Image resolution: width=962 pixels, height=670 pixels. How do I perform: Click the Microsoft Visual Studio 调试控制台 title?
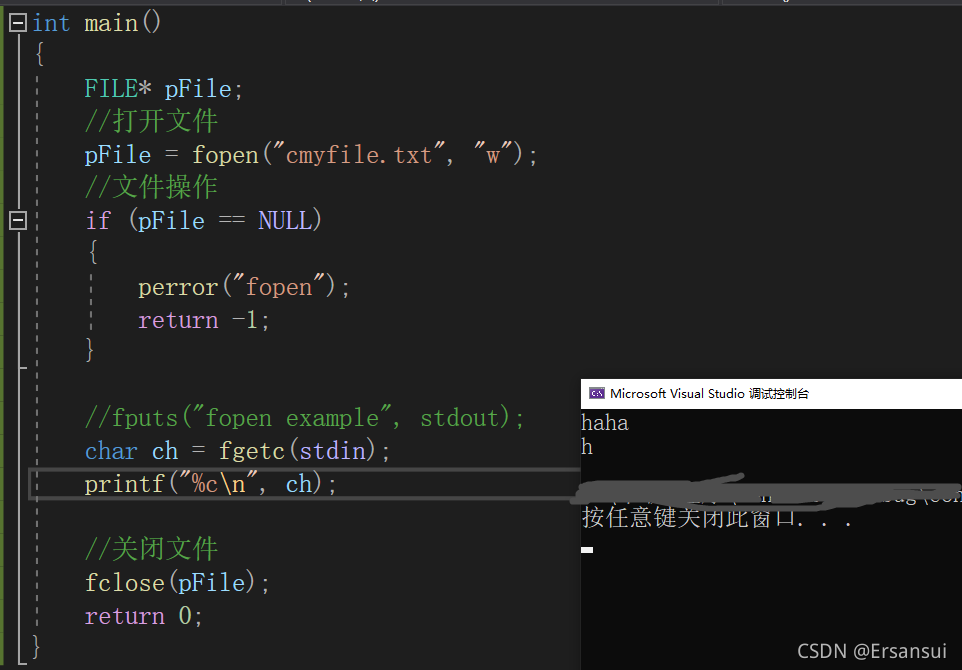[x=709, y=394]
